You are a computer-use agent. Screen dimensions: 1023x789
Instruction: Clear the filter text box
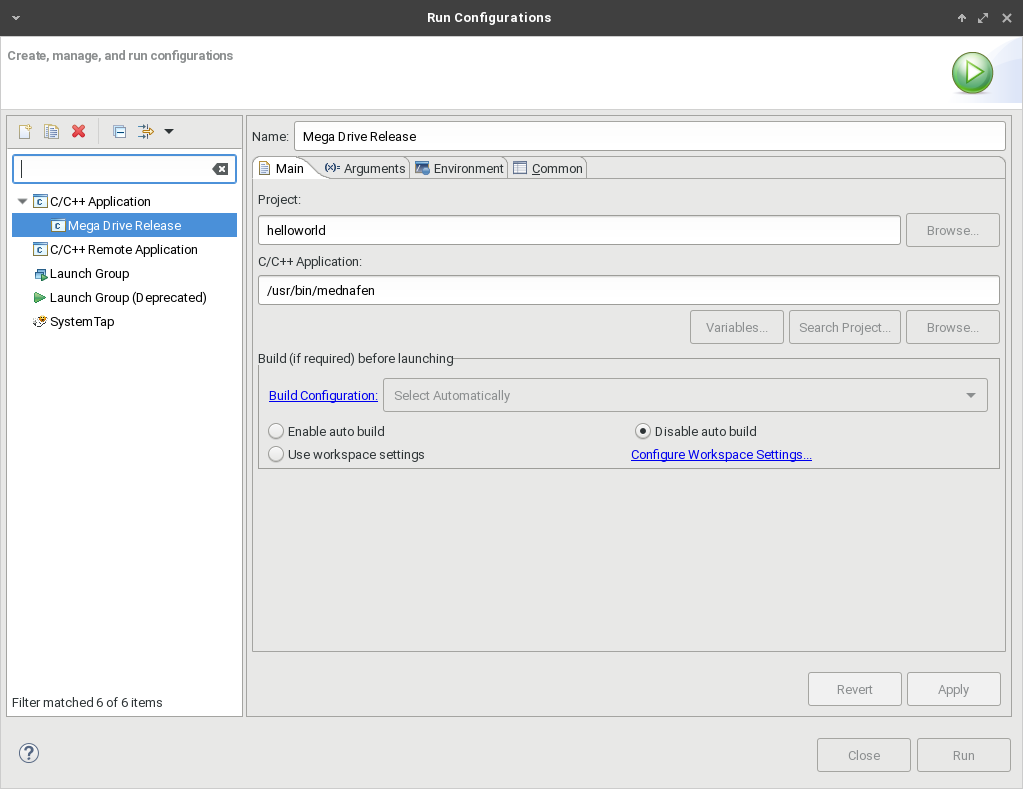220,169
